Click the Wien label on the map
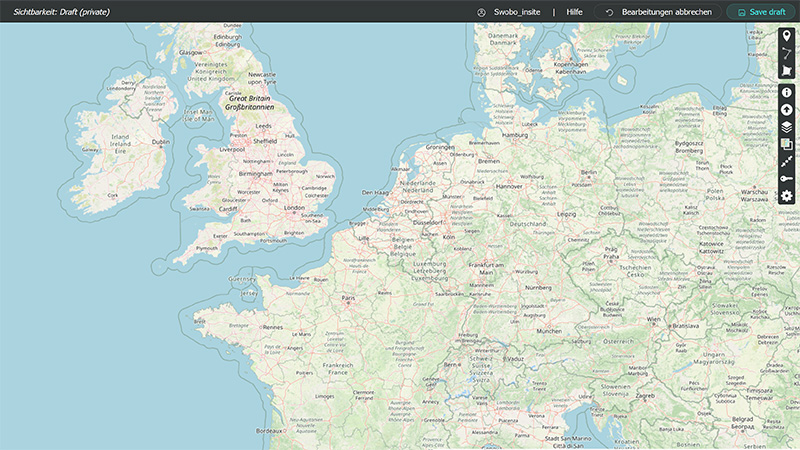Image resolution: width=800 pixels, height=450 pixels. tap(654, 319)
